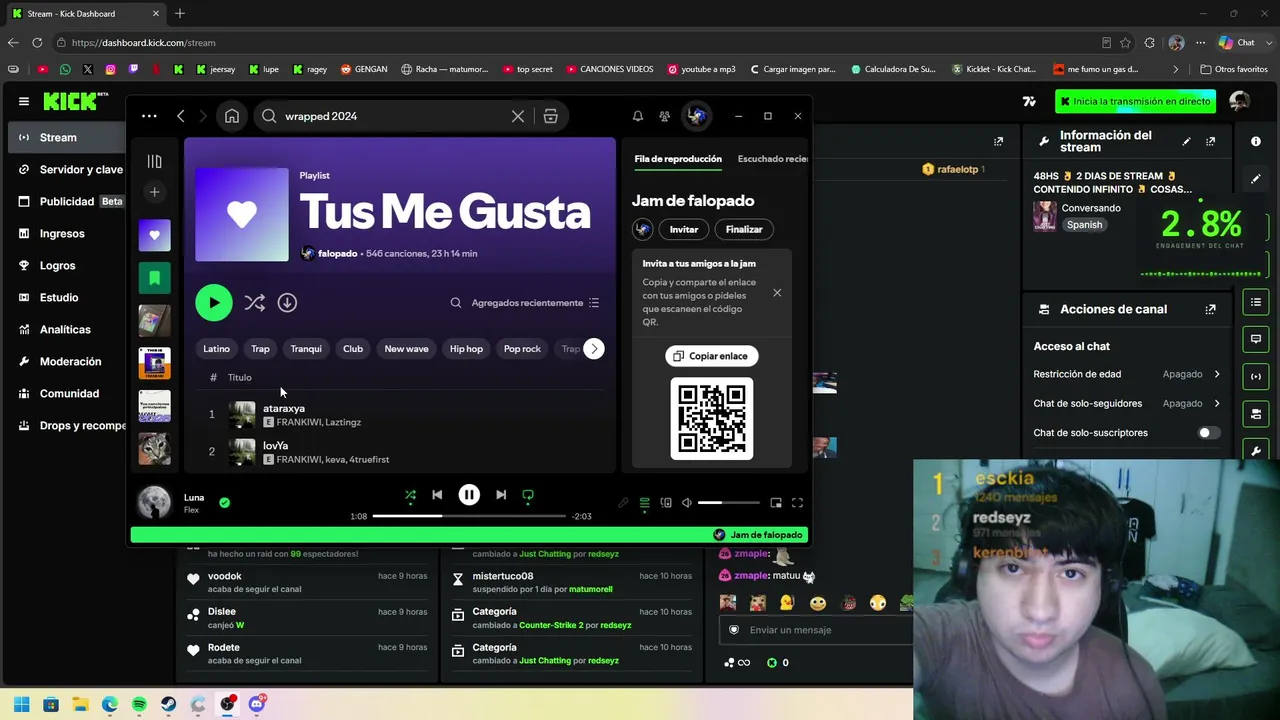The image size is (1280, 720).
Task: Download the Tus Me Gusta playlist
Action: coord(287,302)
